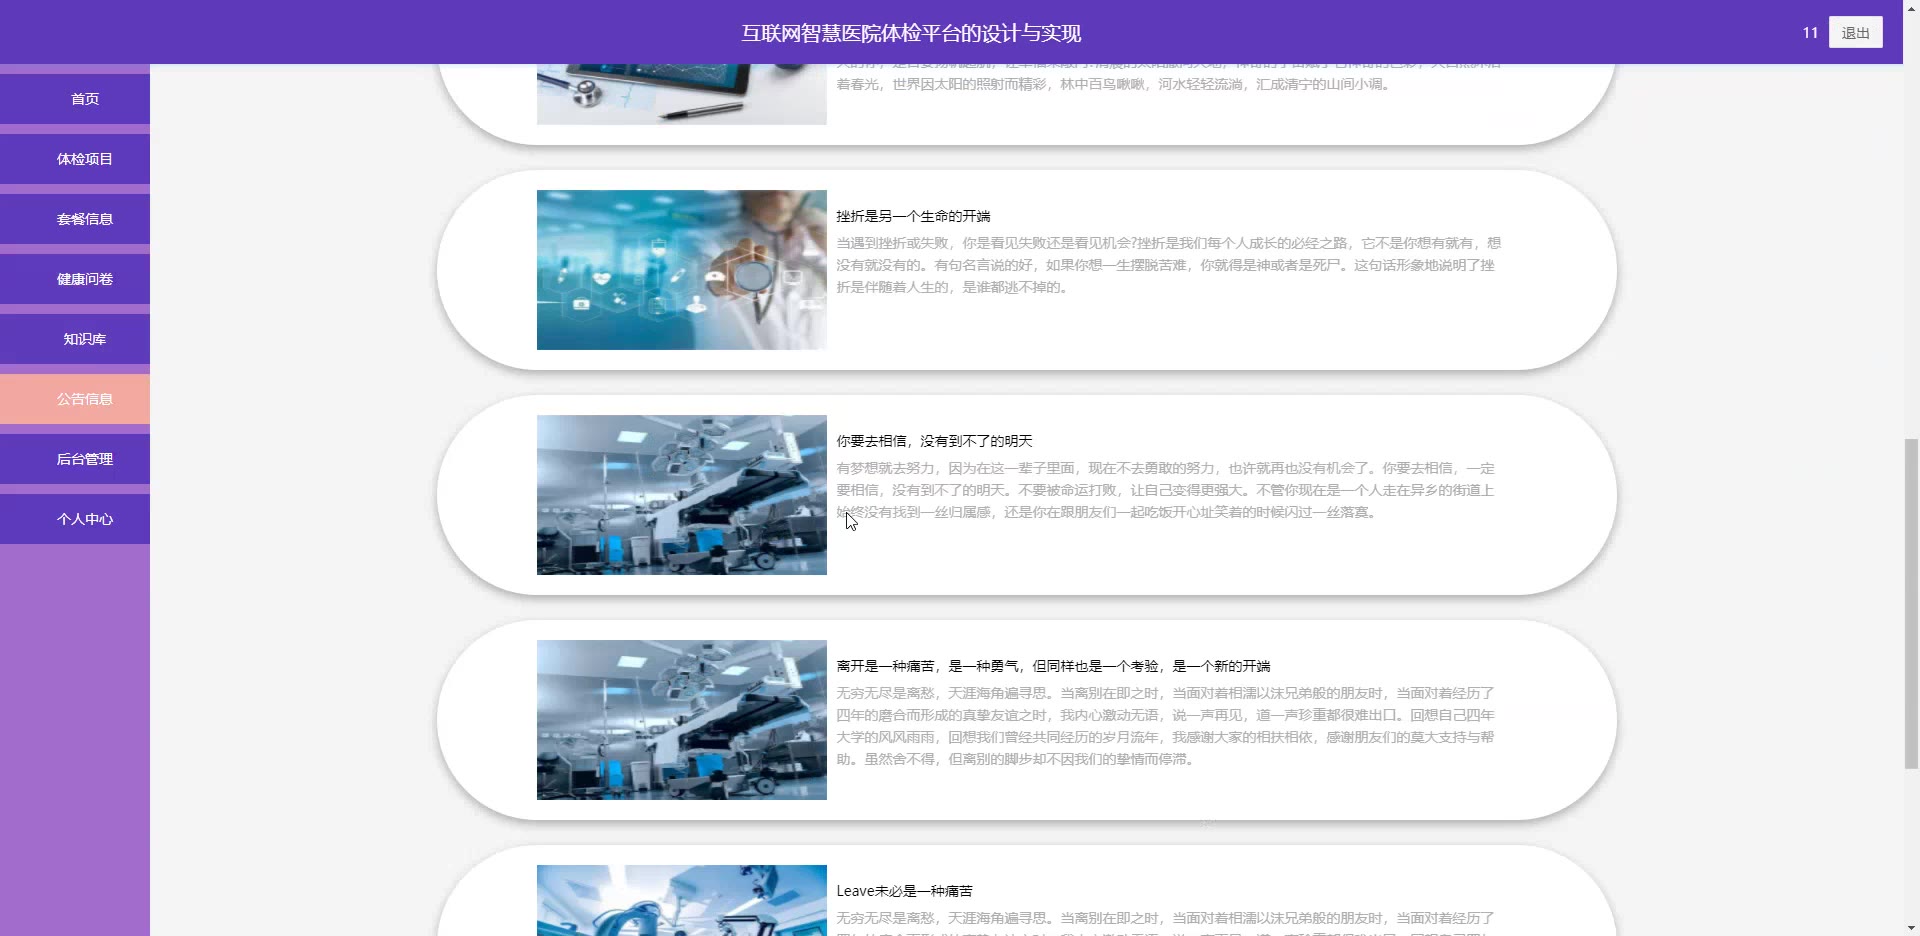This screenshot has height=936, width=1920.
Task: Open the announcement 你要去相信，没有到不了的明天
Action: pos(934,441)
